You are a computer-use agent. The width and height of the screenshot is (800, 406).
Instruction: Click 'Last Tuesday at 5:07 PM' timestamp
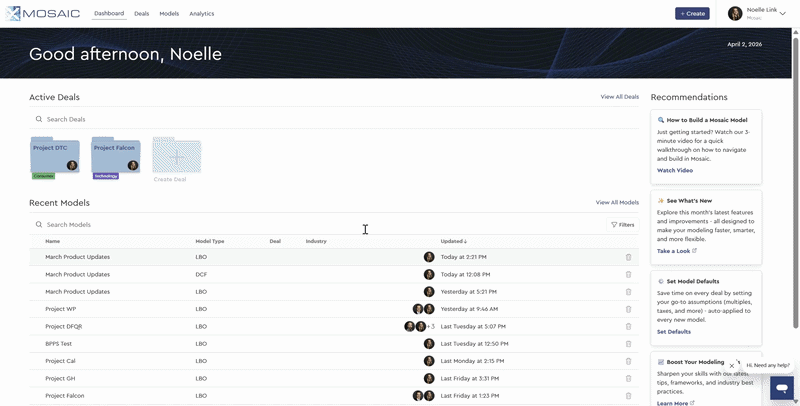click(x=473, y=326)
